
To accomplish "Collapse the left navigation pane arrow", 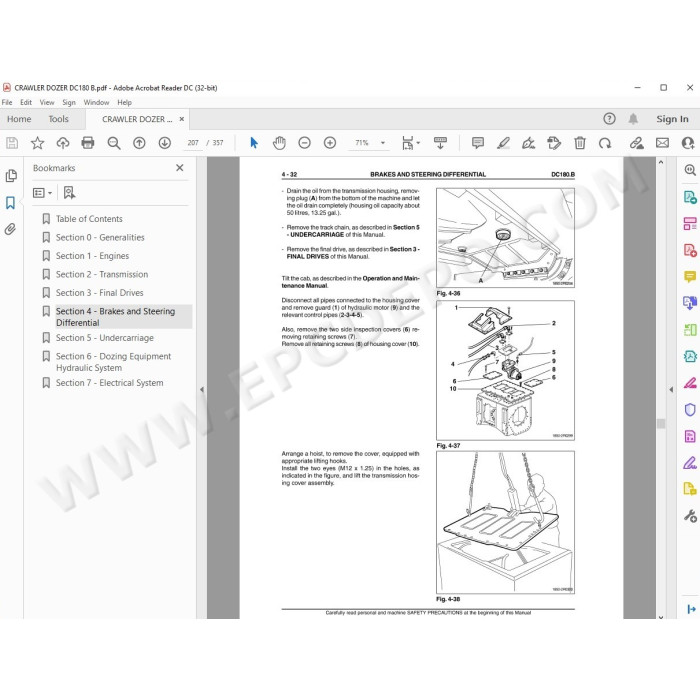I will click(x=202, y=389).
